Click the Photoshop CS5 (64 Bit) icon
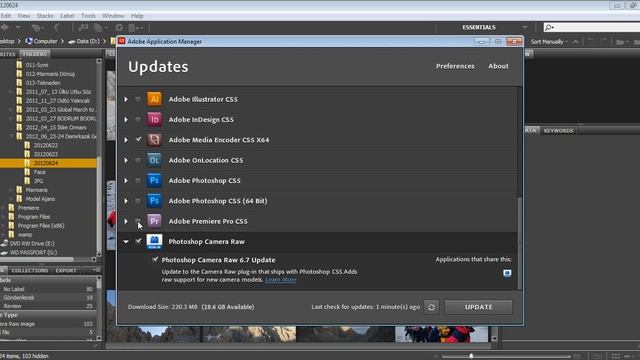 coord(154,201)
